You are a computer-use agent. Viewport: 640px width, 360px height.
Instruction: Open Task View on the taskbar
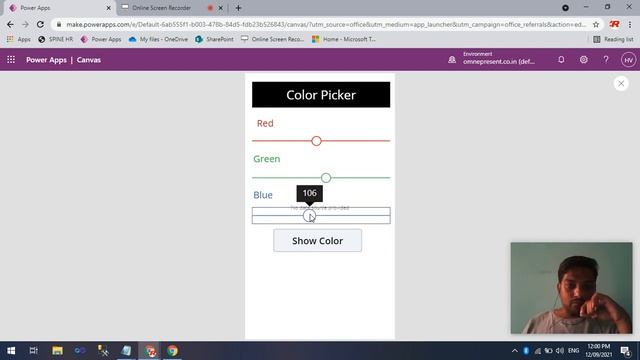pos(33,351)
